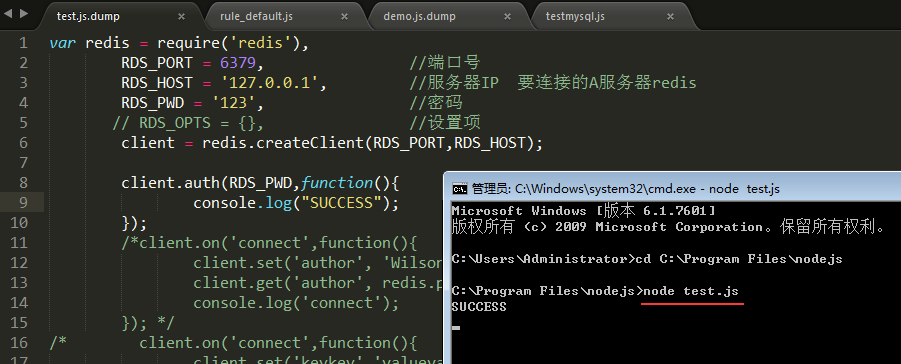Screen dimensions: 901x364
Task: Click redis.createClient in line 6
Action: pos(283,143)
